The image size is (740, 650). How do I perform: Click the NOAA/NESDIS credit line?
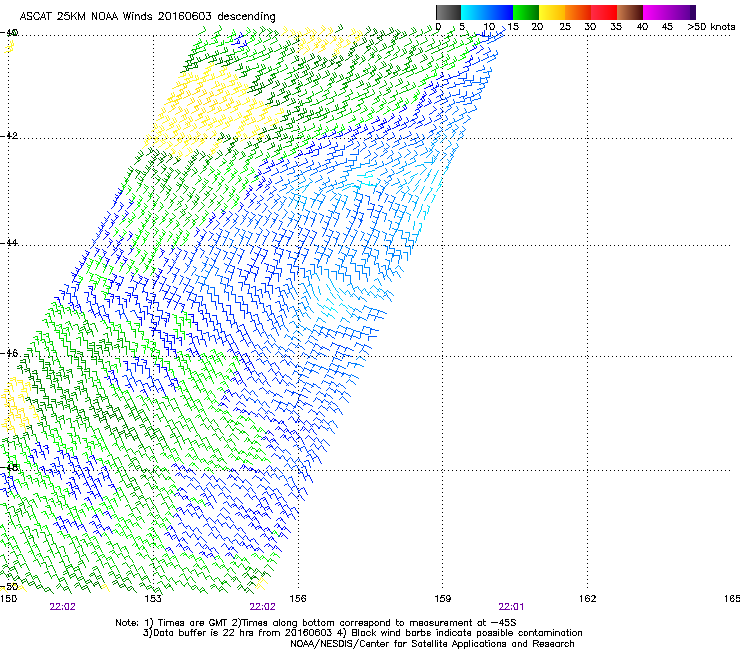click(x=432, y=644)
